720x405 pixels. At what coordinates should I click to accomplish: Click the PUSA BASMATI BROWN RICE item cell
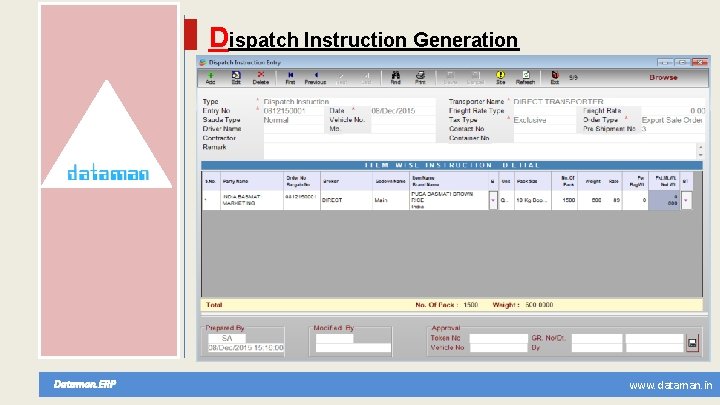tap(449, 201)
